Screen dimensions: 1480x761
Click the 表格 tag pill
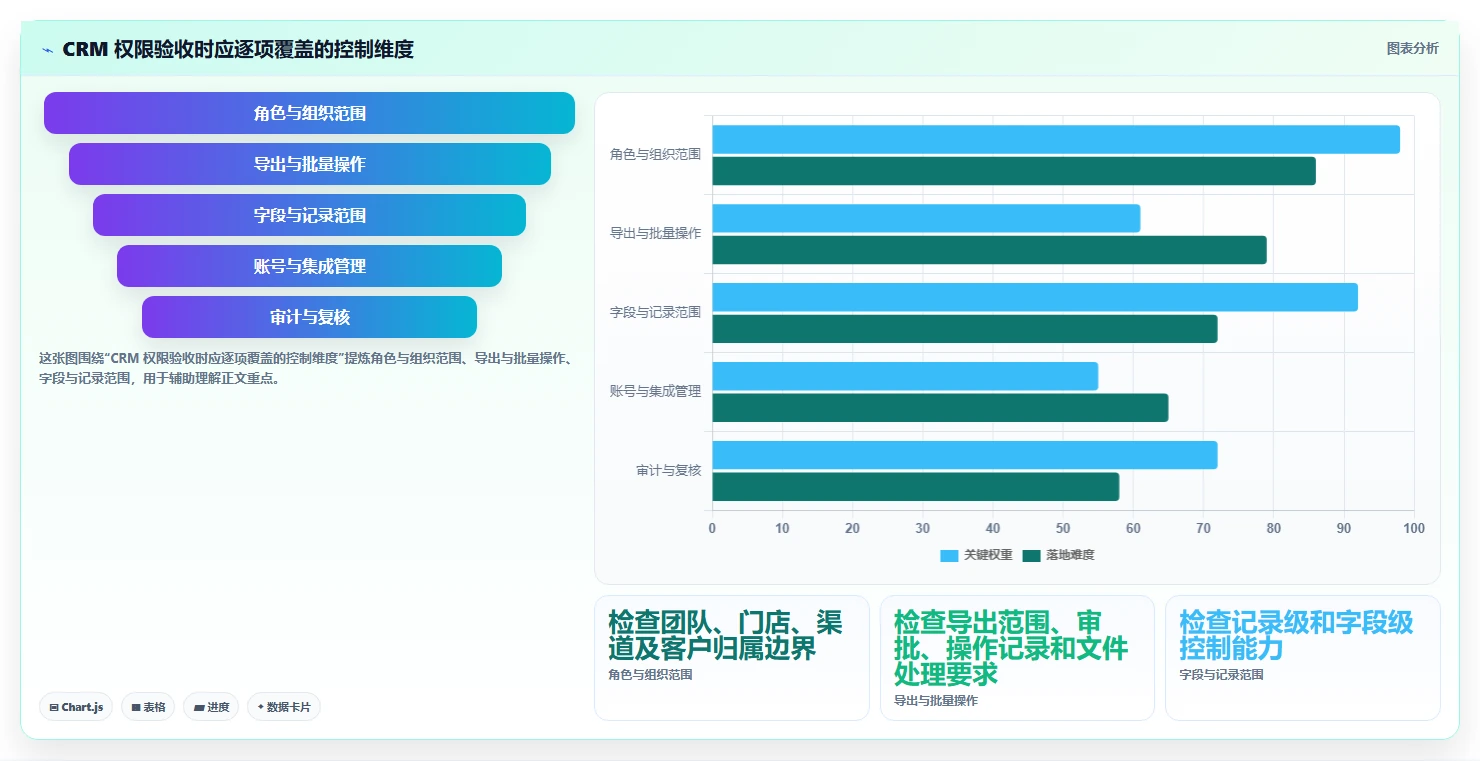click(148, 707)
